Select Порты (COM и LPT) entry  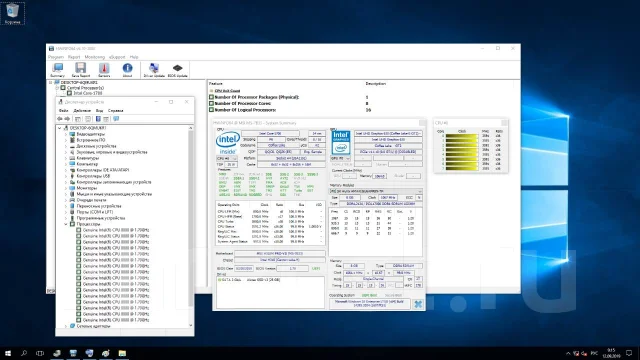click(95, 212)
